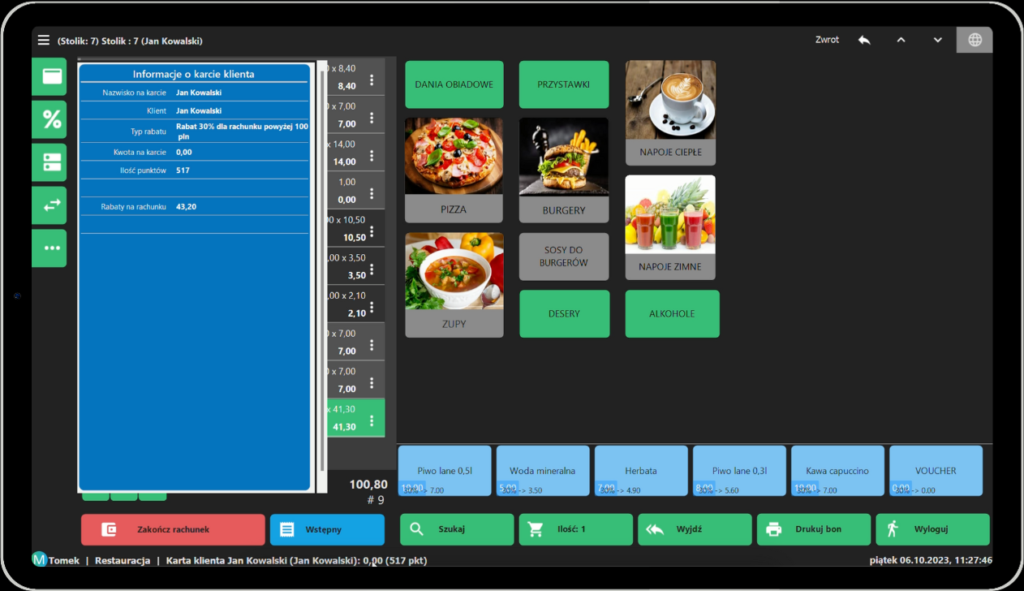Select the ALKOHOLE category tile

point(672,313)
